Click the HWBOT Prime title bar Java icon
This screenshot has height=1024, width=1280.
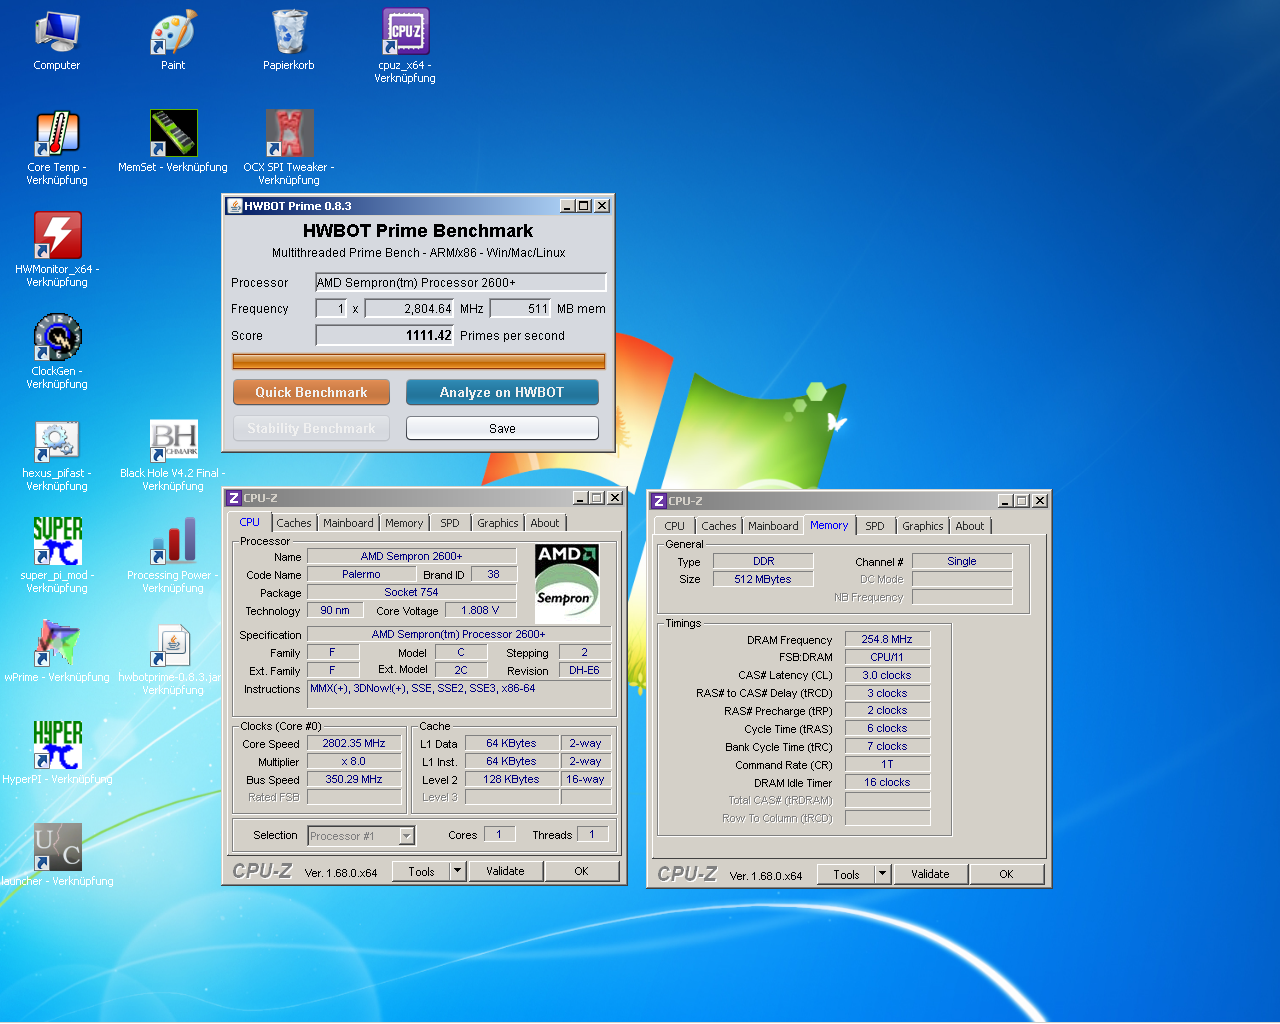tap(234, 206)
